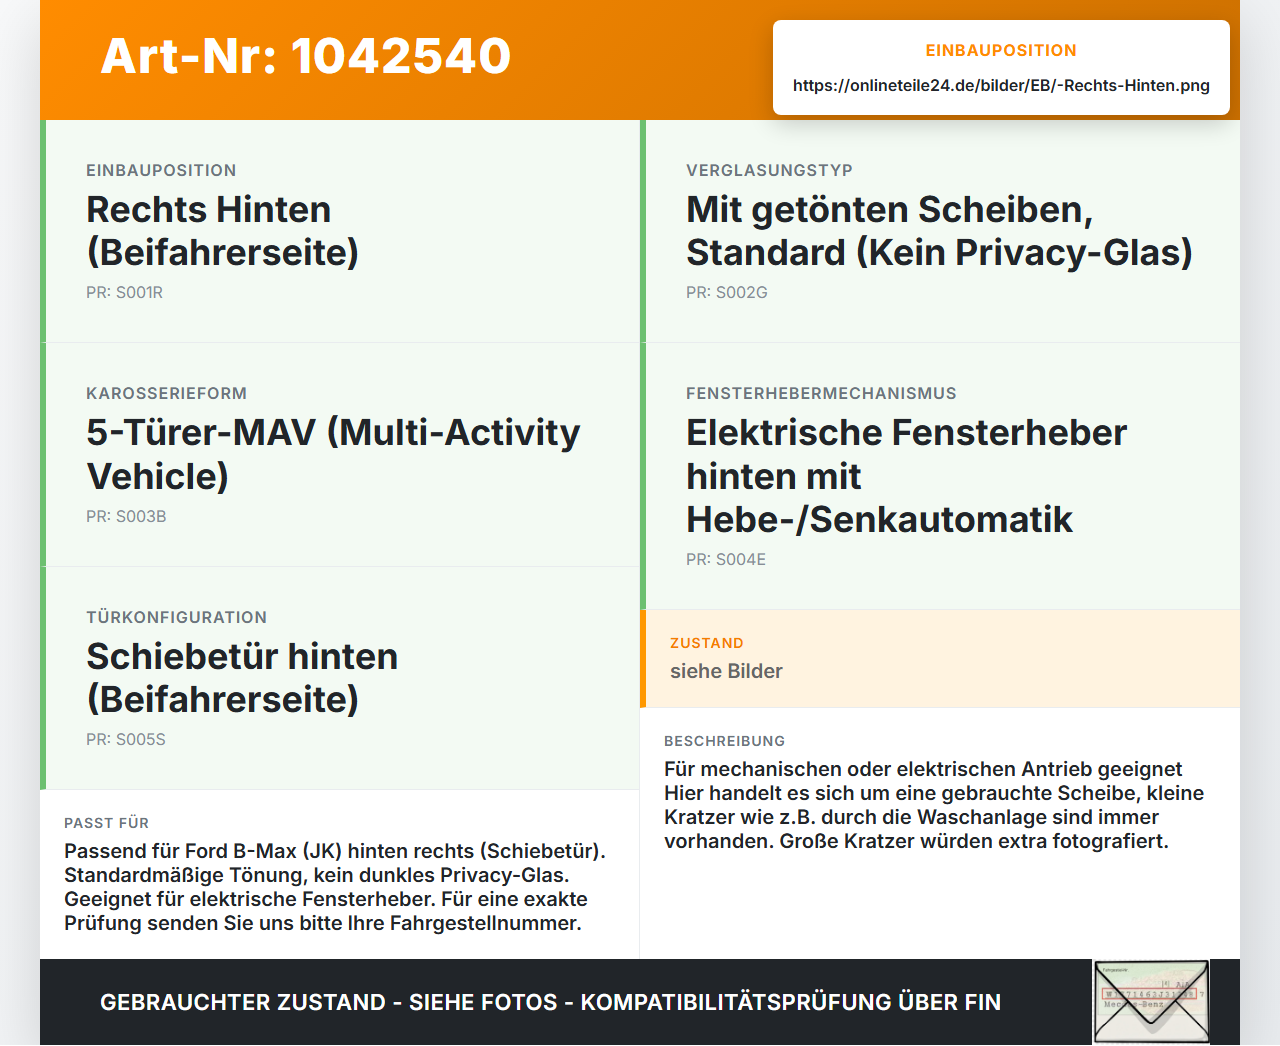Select the 'Rechts Hinten (Beifahrerseite)' value
The width and height of the screenshot is (1280, 1046).
pos(223,231)
